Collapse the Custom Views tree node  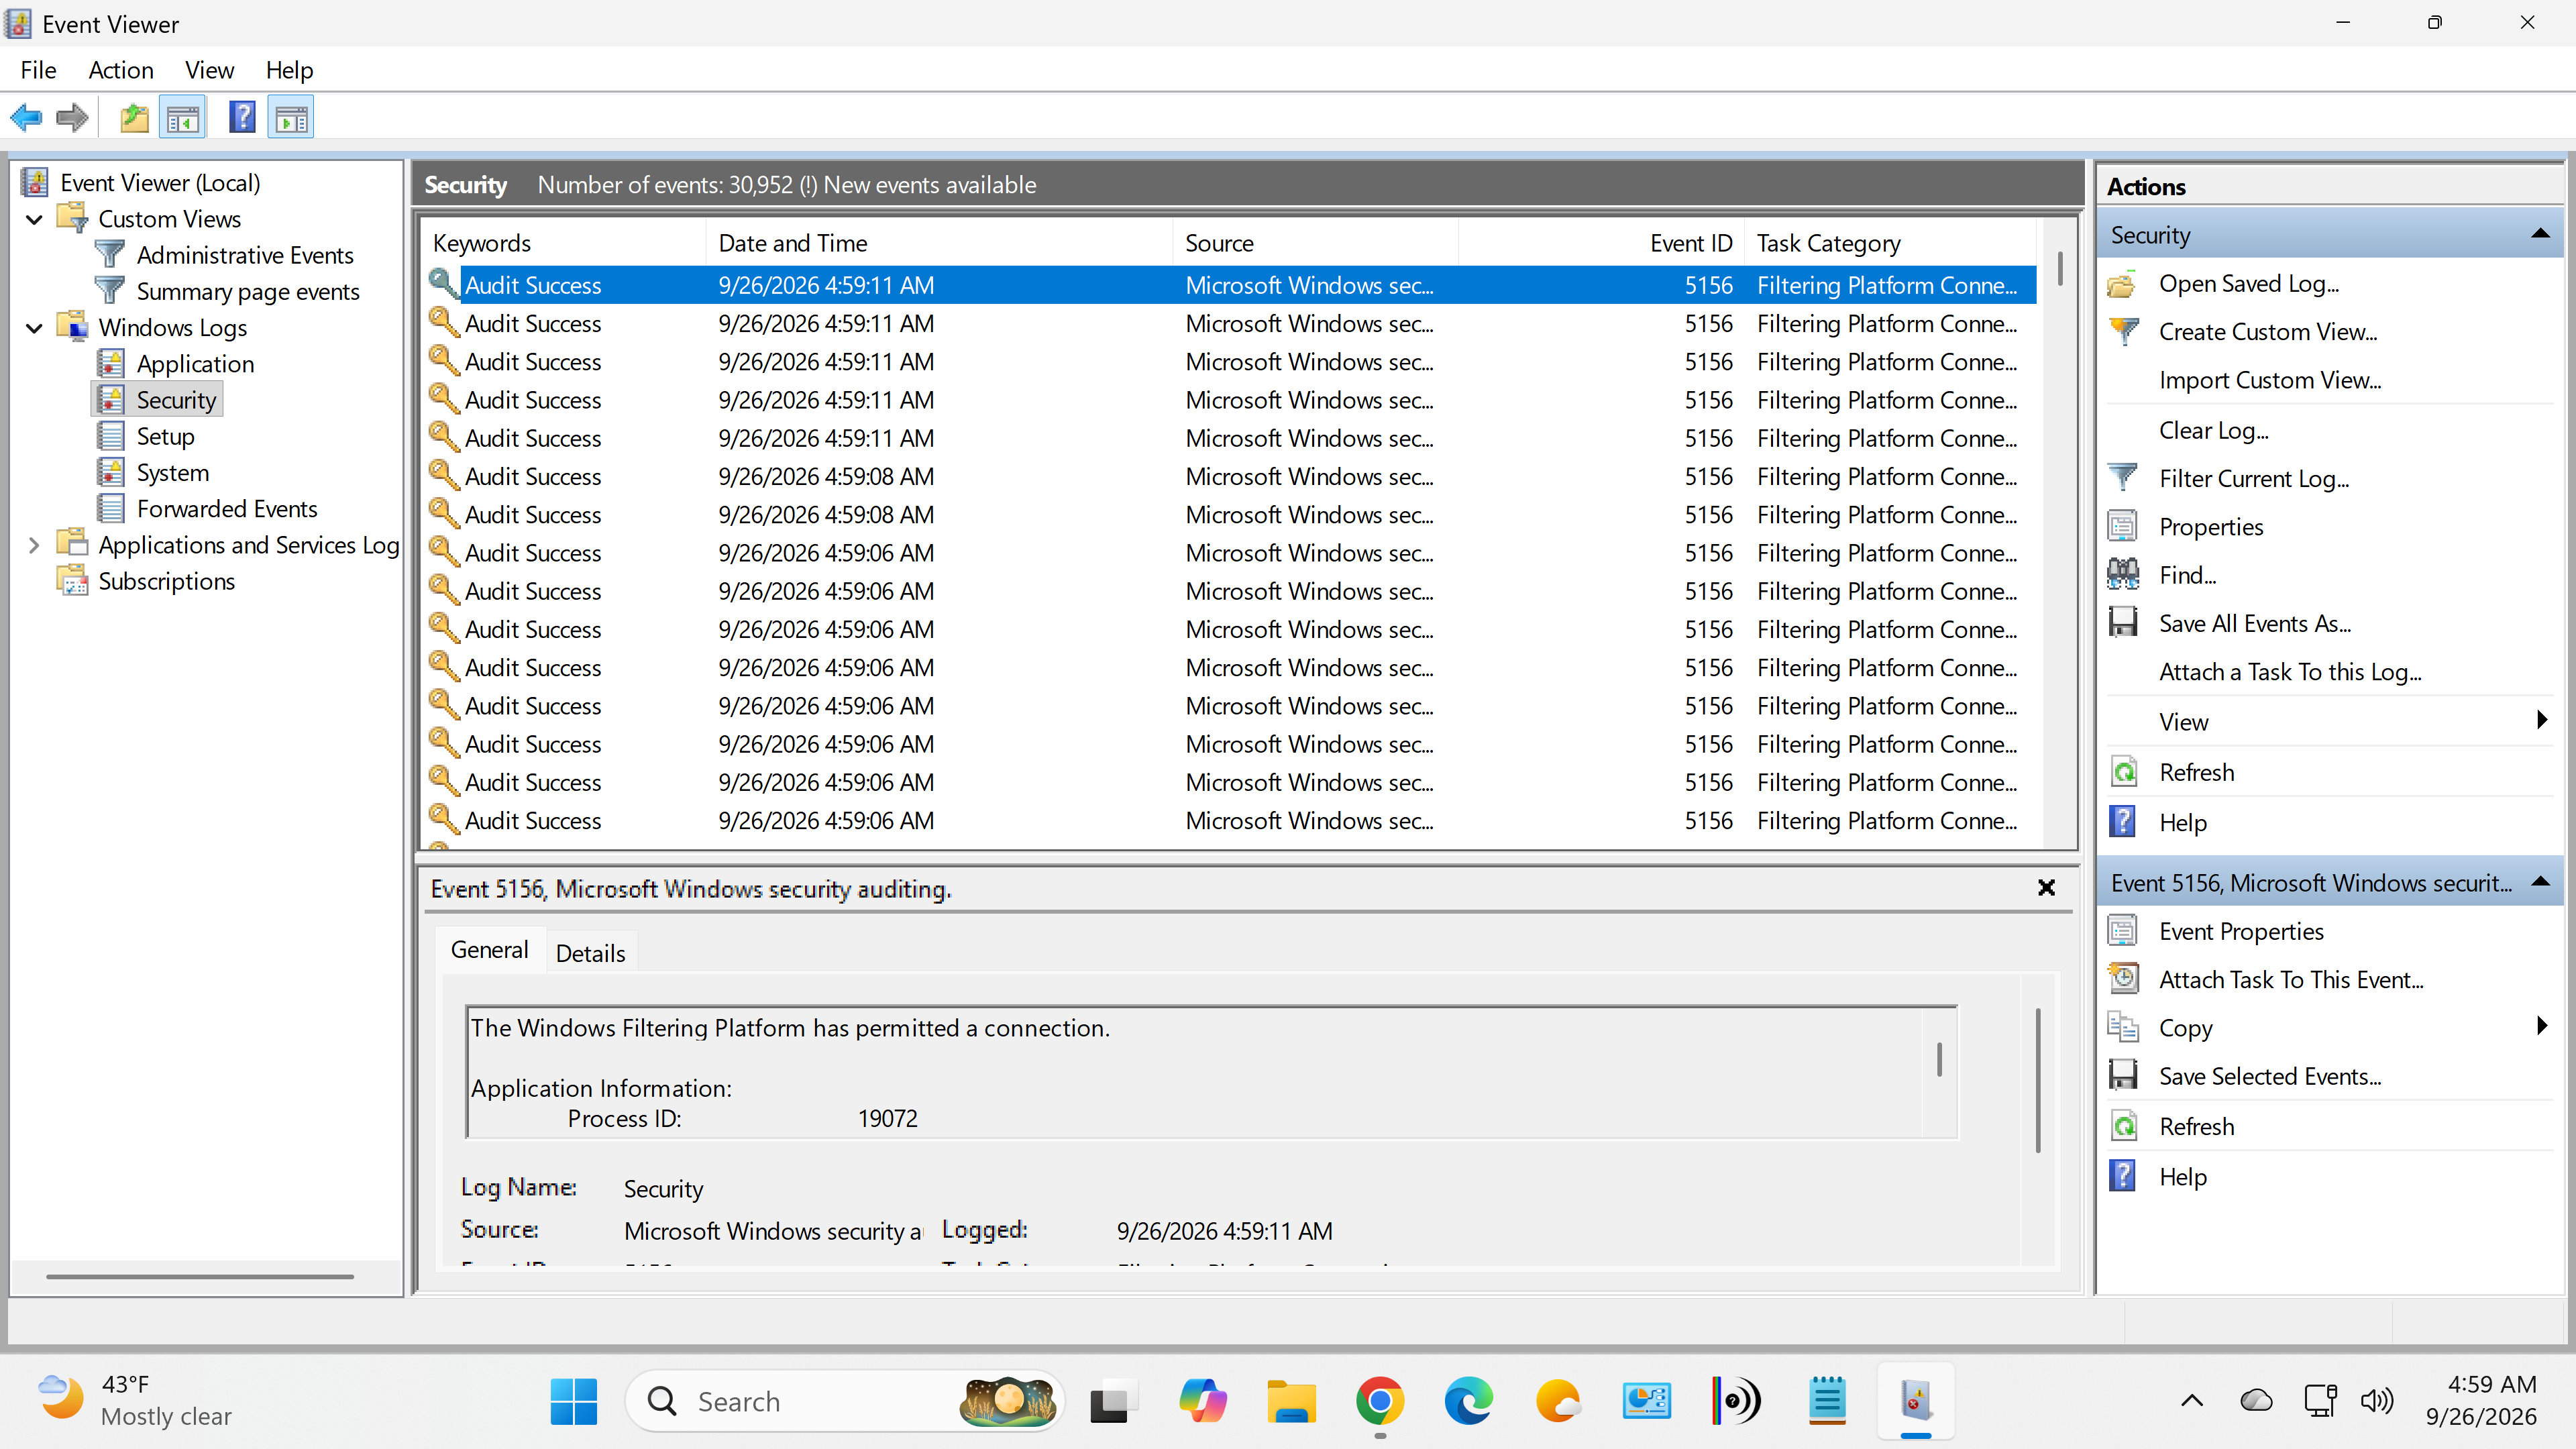tap(34, 219)
